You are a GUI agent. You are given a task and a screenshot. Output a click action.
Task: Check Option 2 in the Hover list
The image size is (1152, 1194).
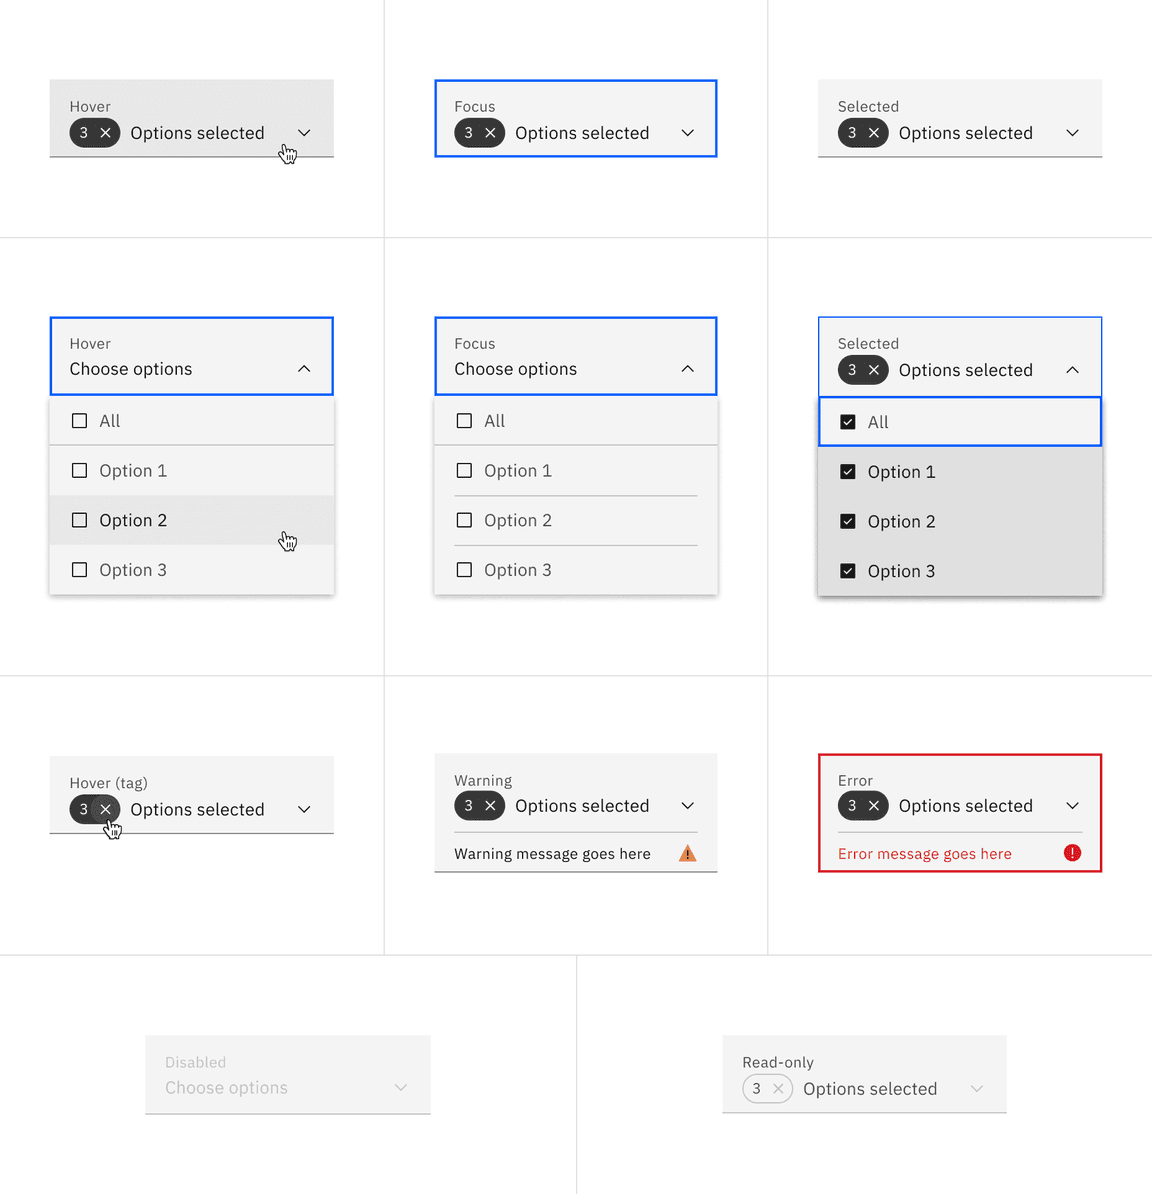click(x=80, y=520)
